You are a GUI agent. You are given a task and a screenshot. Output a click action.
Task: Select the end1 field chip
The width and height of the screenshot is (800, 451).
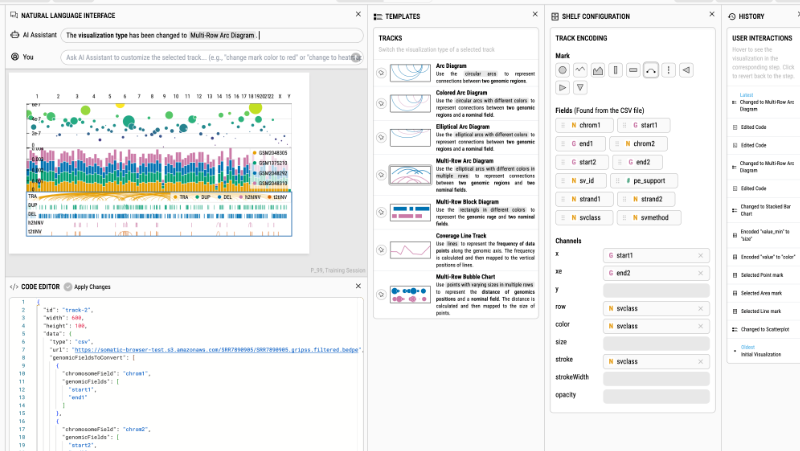(581, 144)
